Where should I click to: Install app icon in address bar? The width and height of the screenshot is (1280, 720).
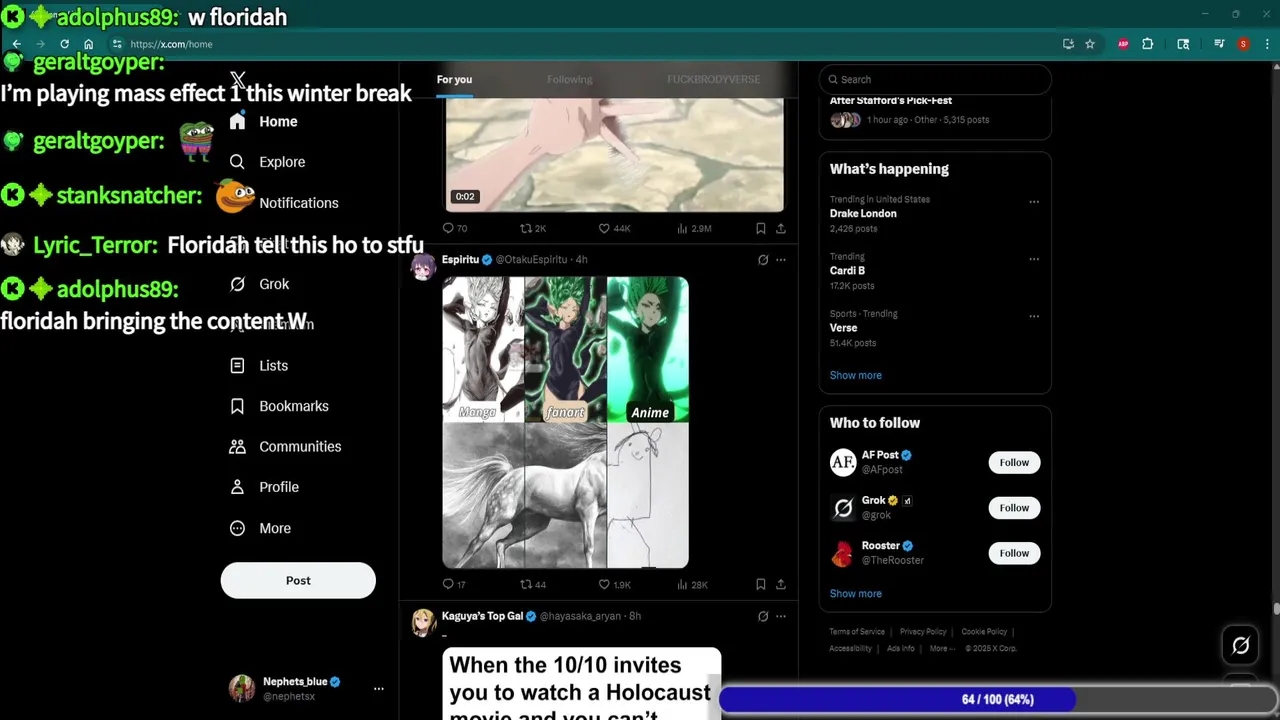point(1068,44)
